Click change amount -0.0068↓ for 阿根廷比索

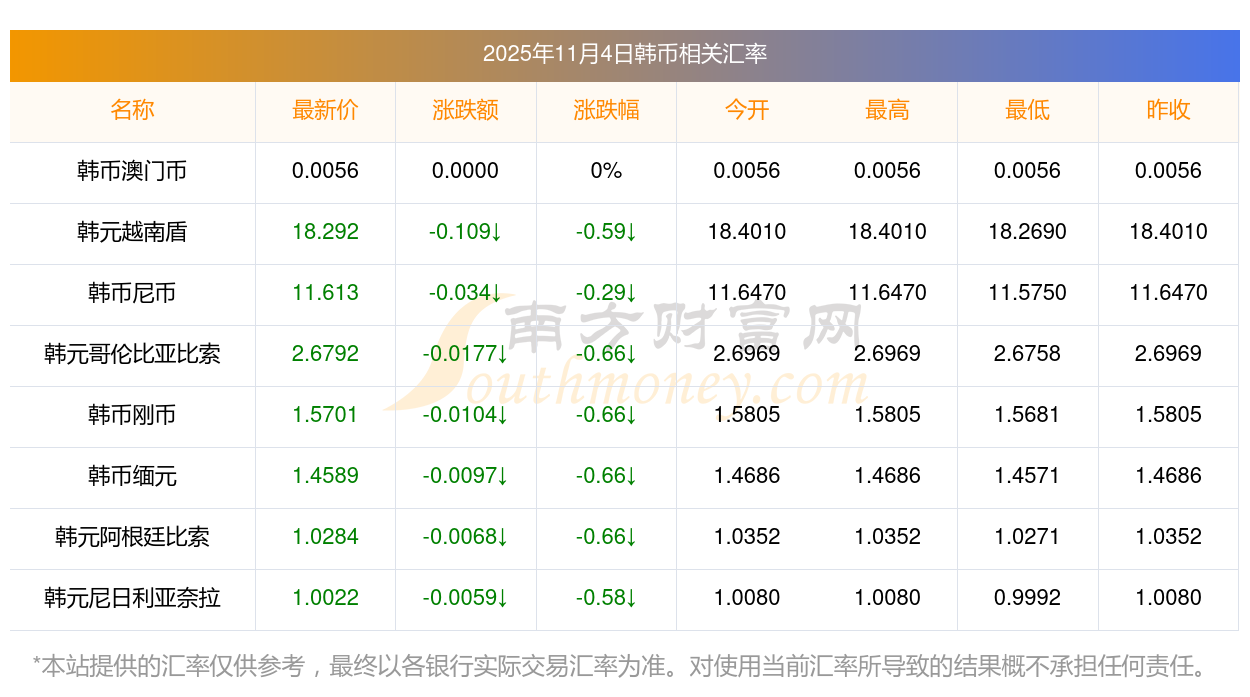click(466, 537)
